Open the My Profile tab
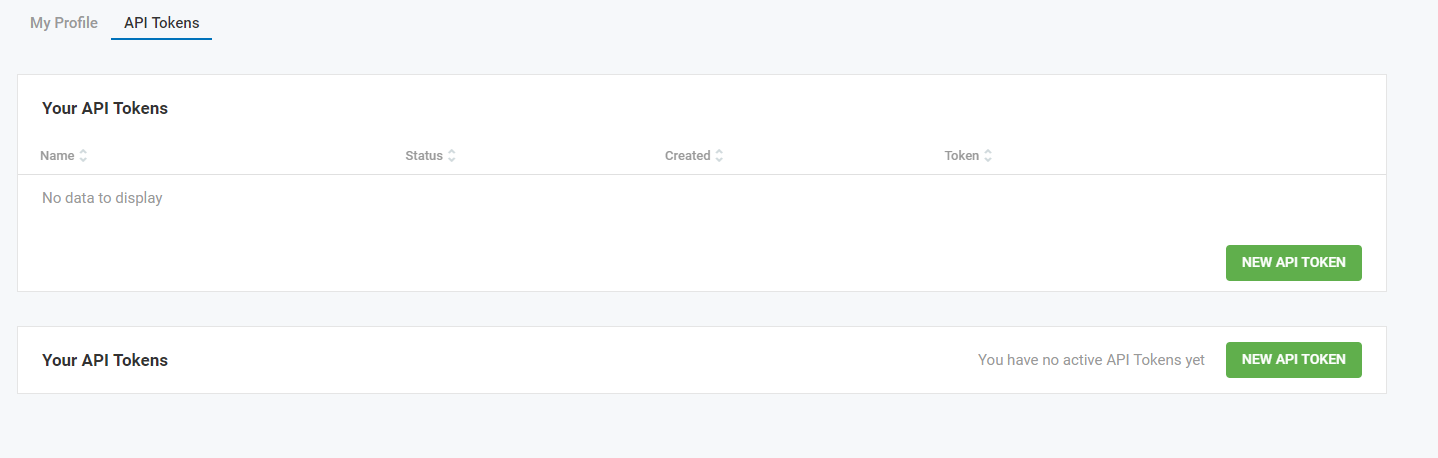Viewport: 1438px width, 458px height. tap(64, 22)
